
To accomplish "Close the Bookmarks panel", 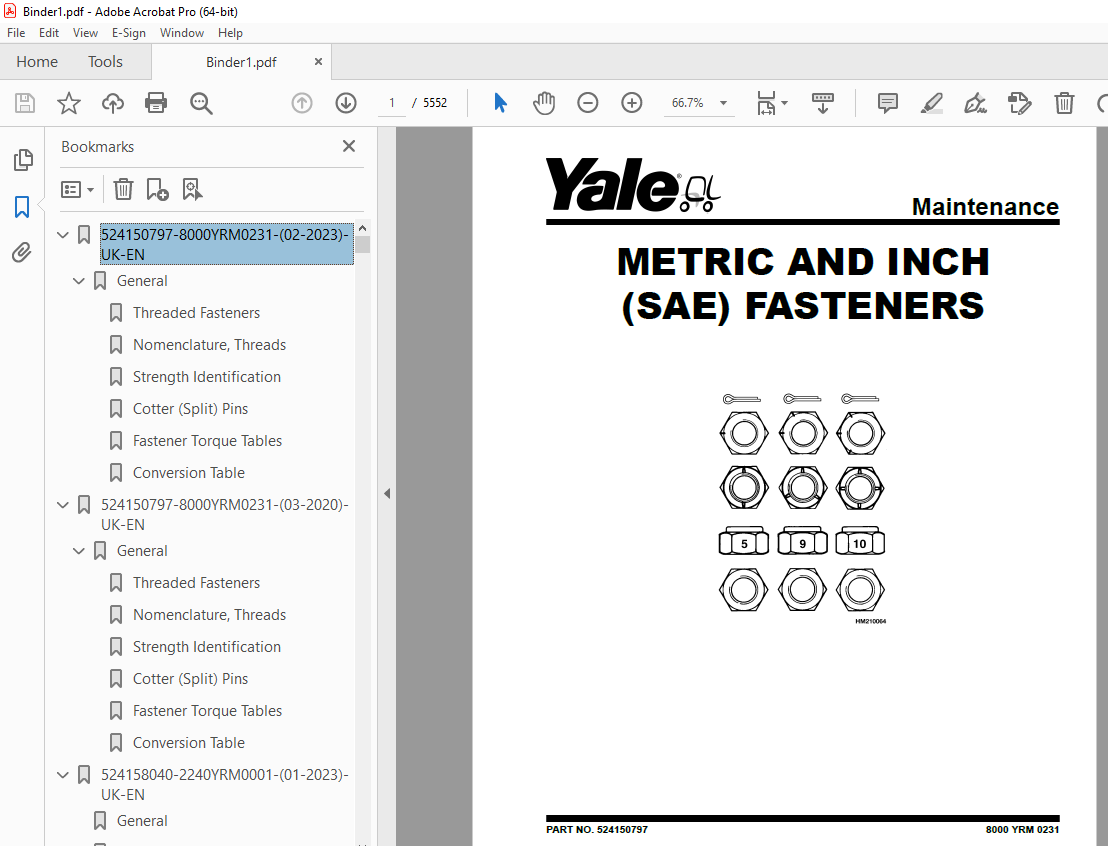I will tap(348, 146).
